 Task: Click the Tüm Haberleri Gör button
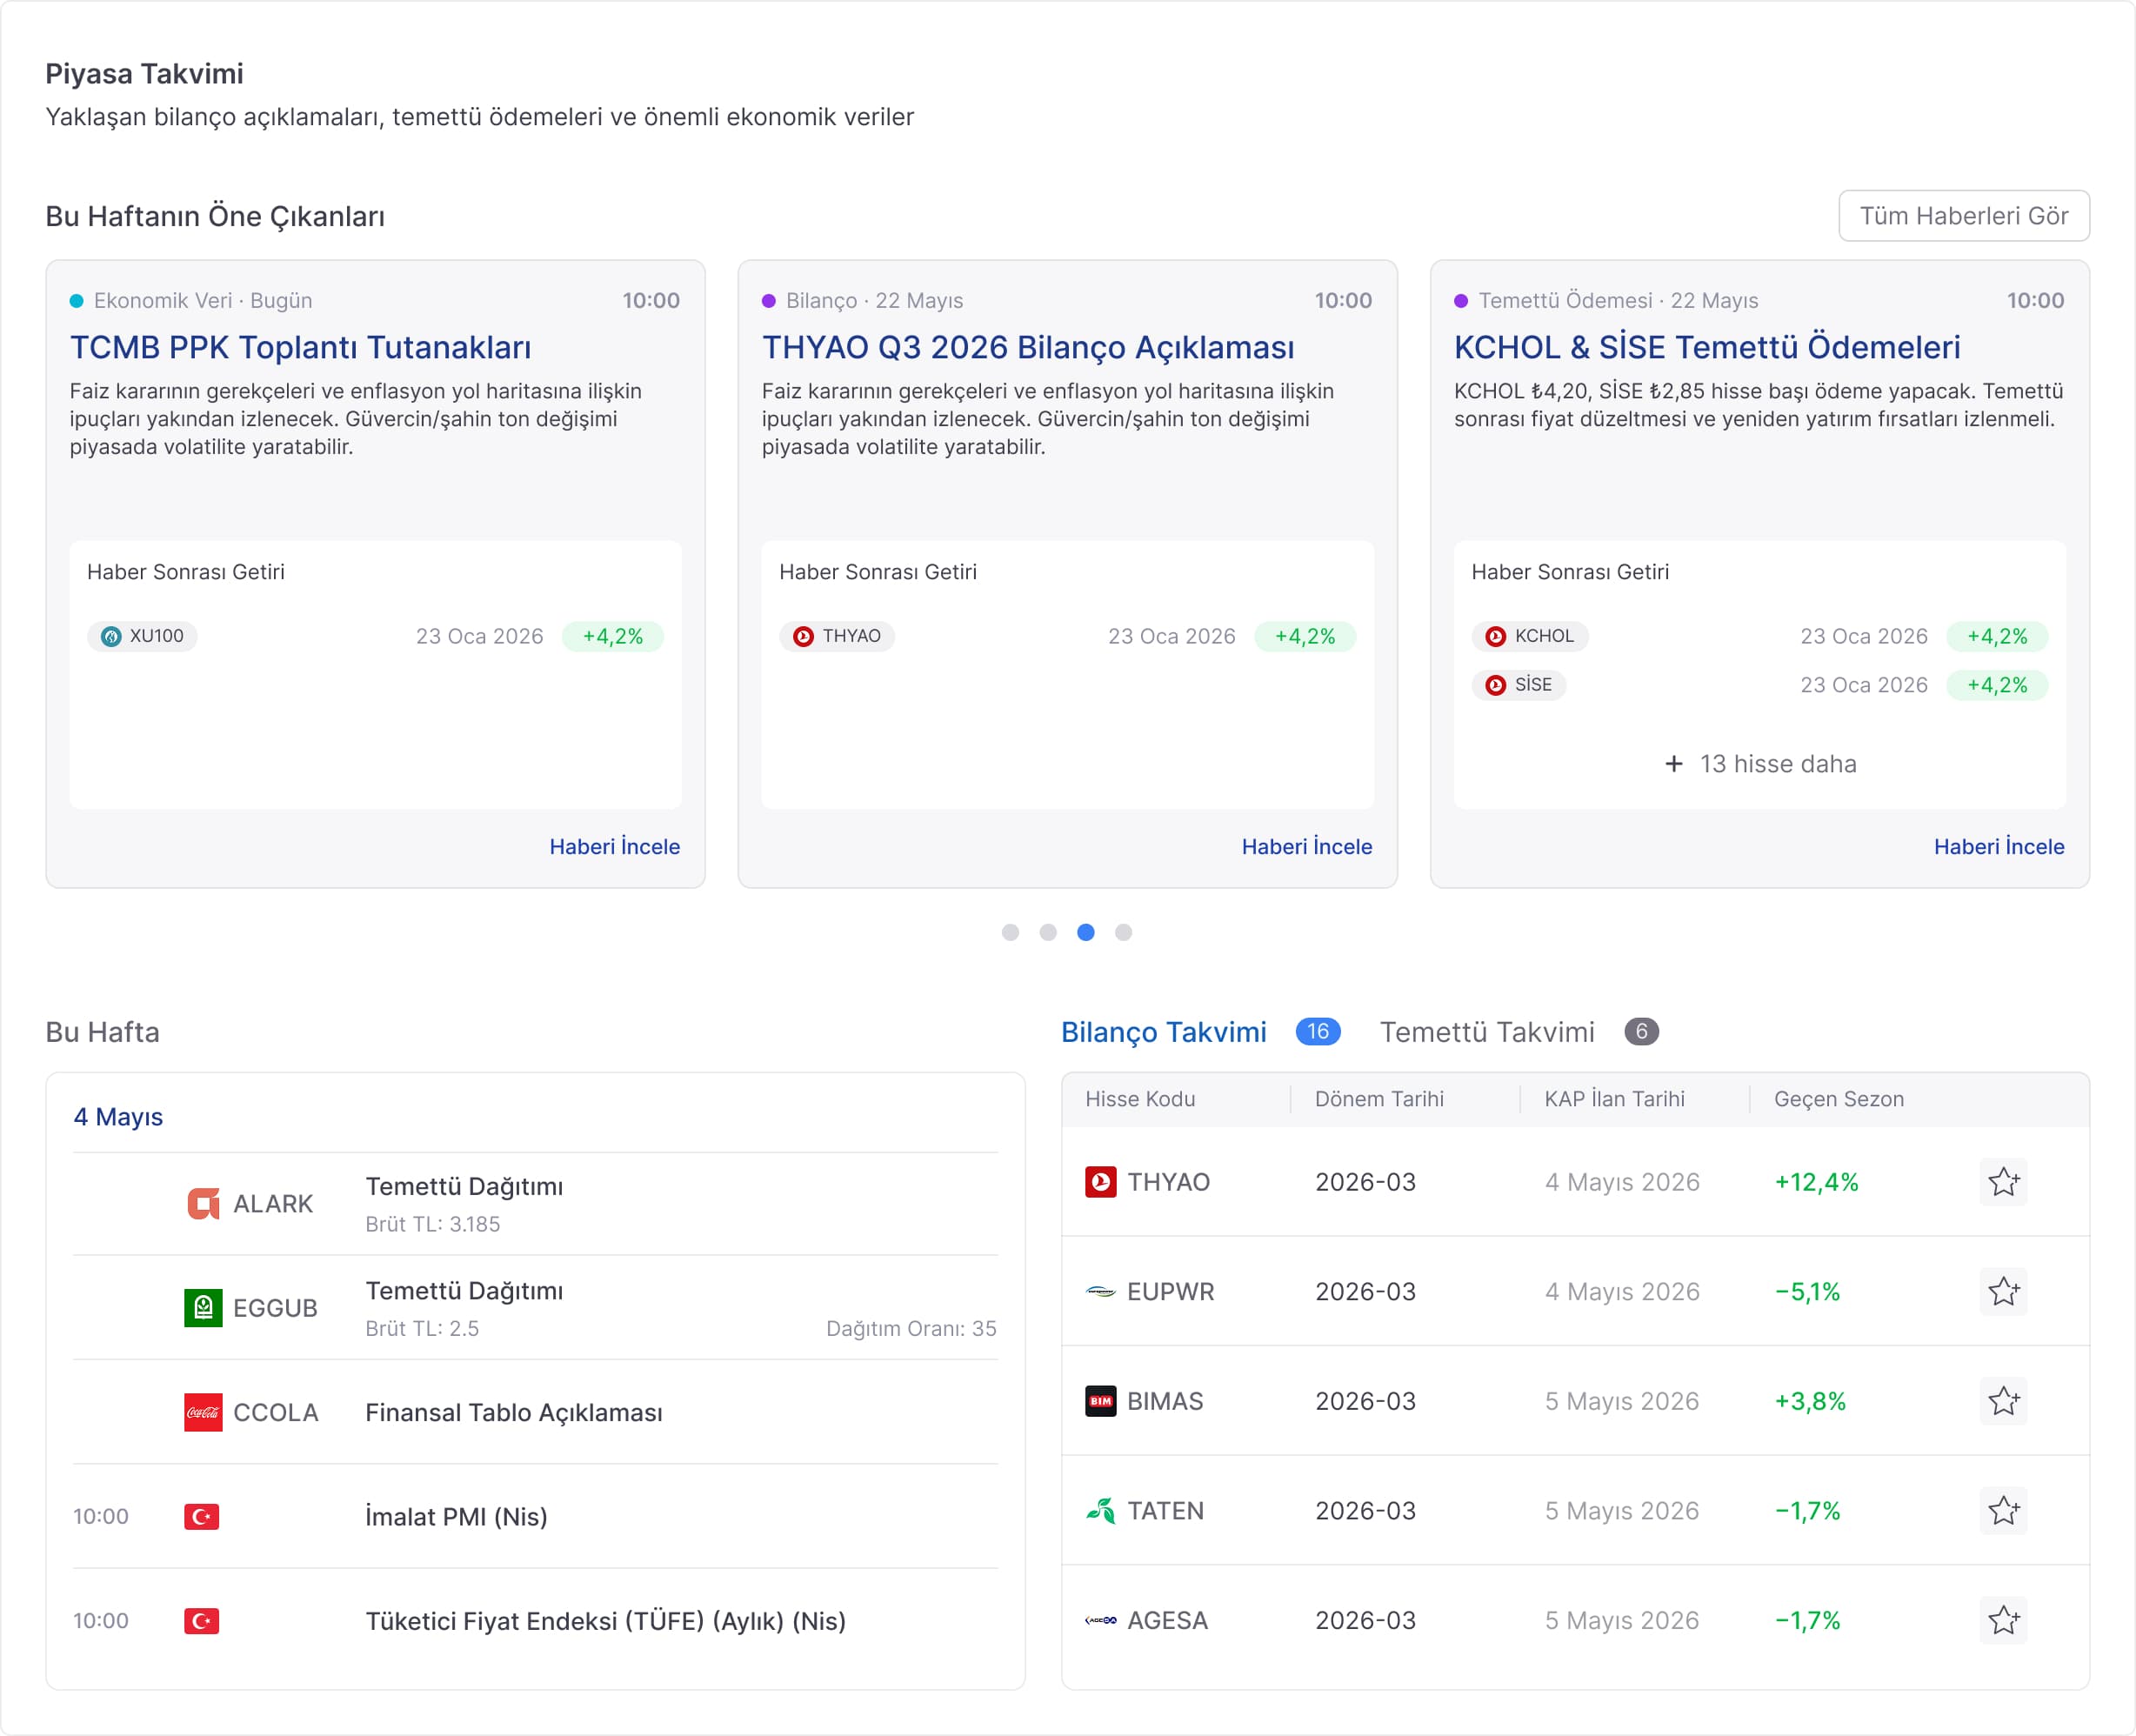(x=1964, y=216)
